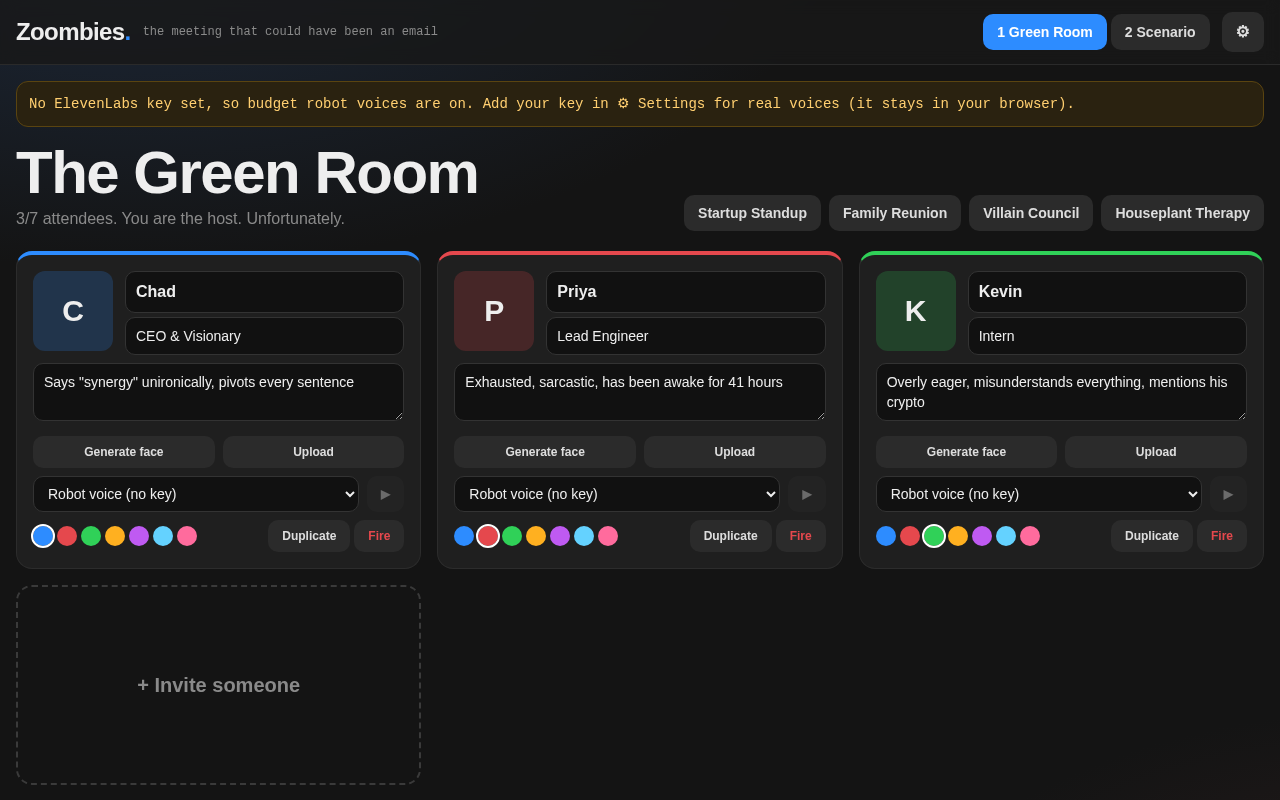Click Priya's avatar with letter P
Image resolution: width=1280 pixels, height=800 pixels.
(494, 311)
